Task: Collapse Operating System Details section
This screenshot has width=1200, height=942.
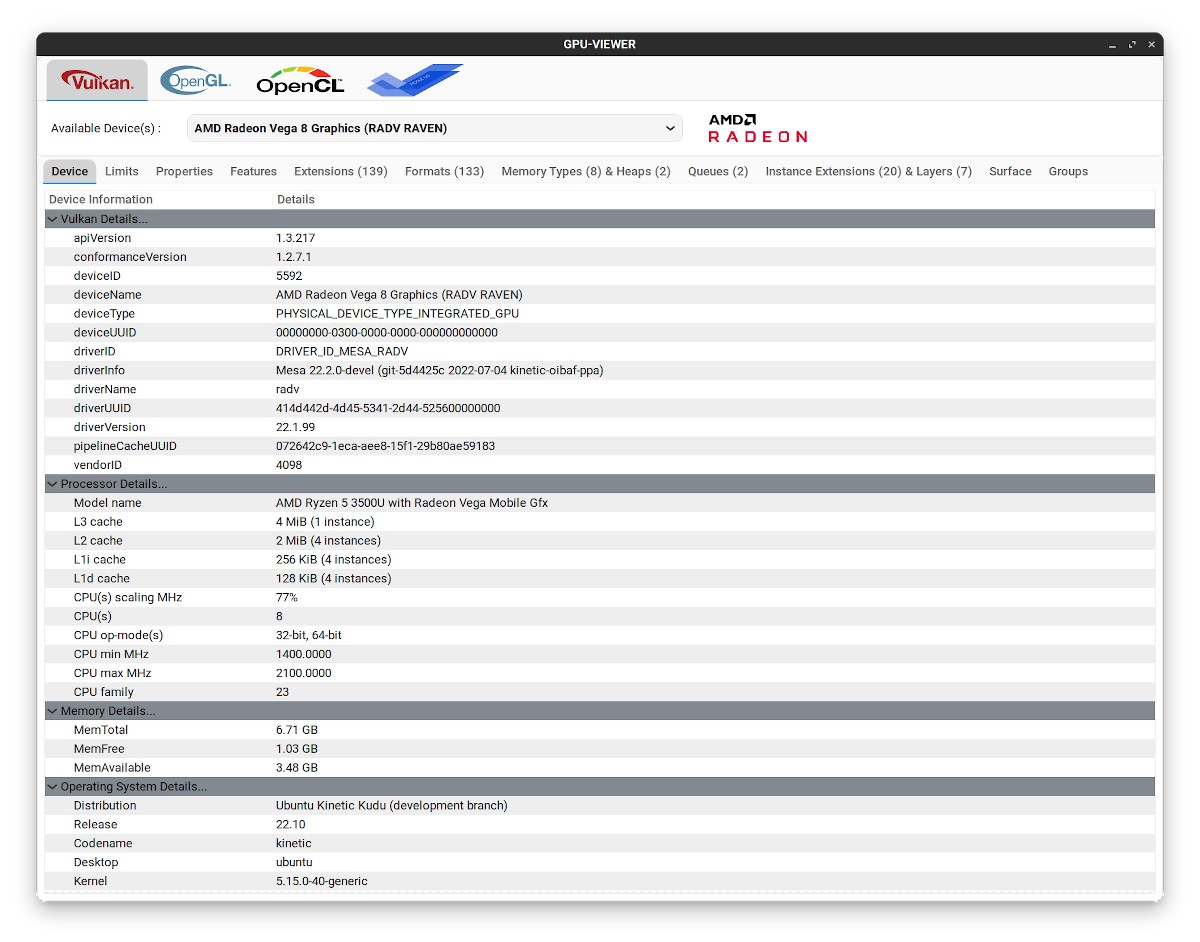Action: (x=53, y=787)
